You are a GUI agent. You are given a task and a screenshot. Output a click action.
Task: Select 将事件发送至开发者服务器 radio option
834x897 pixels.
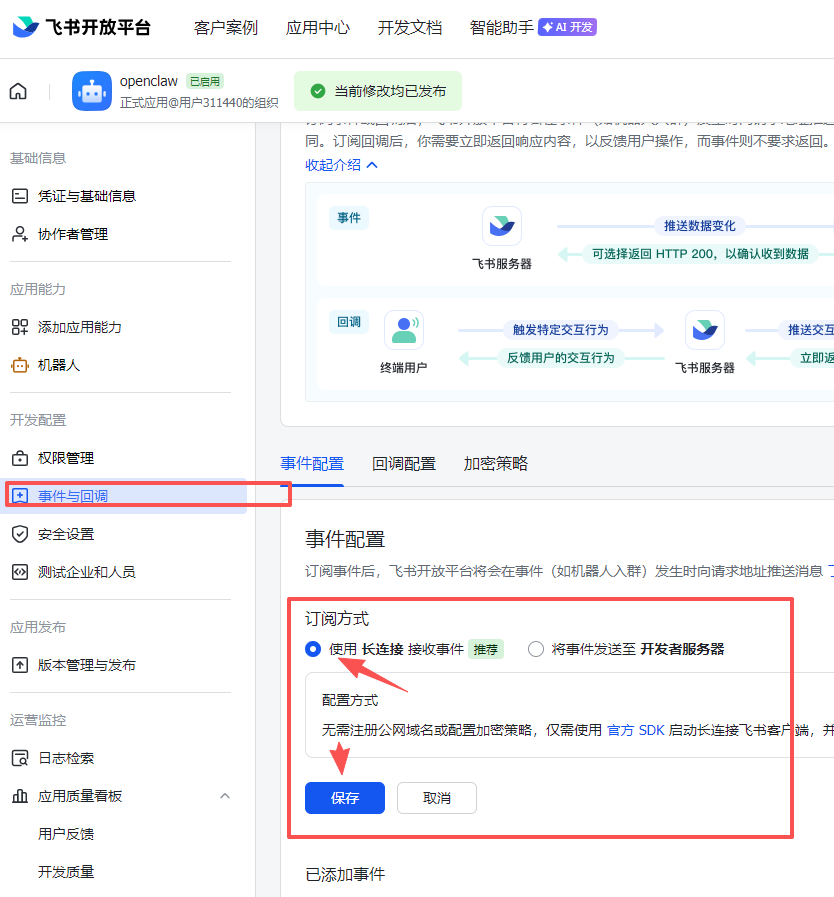pyautogui.click(x=536, y=649)
